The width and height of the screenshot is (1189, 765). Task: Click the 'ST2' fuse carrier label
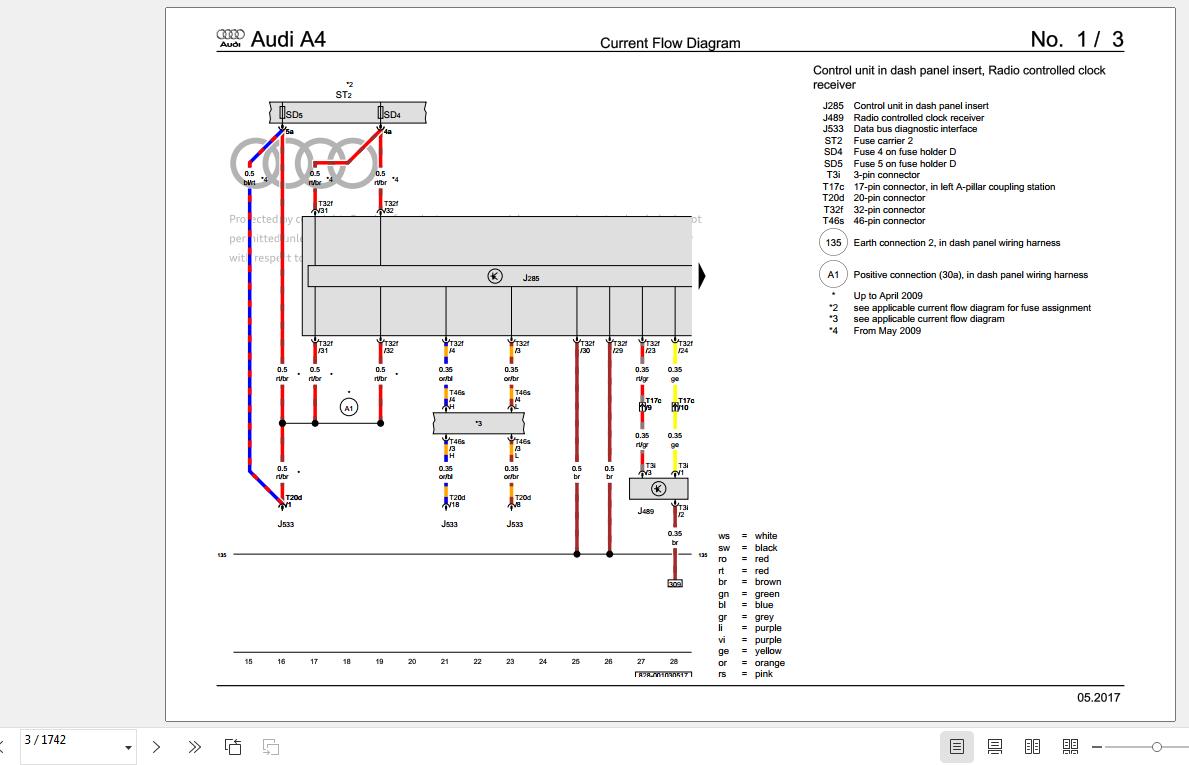(344, 95)
